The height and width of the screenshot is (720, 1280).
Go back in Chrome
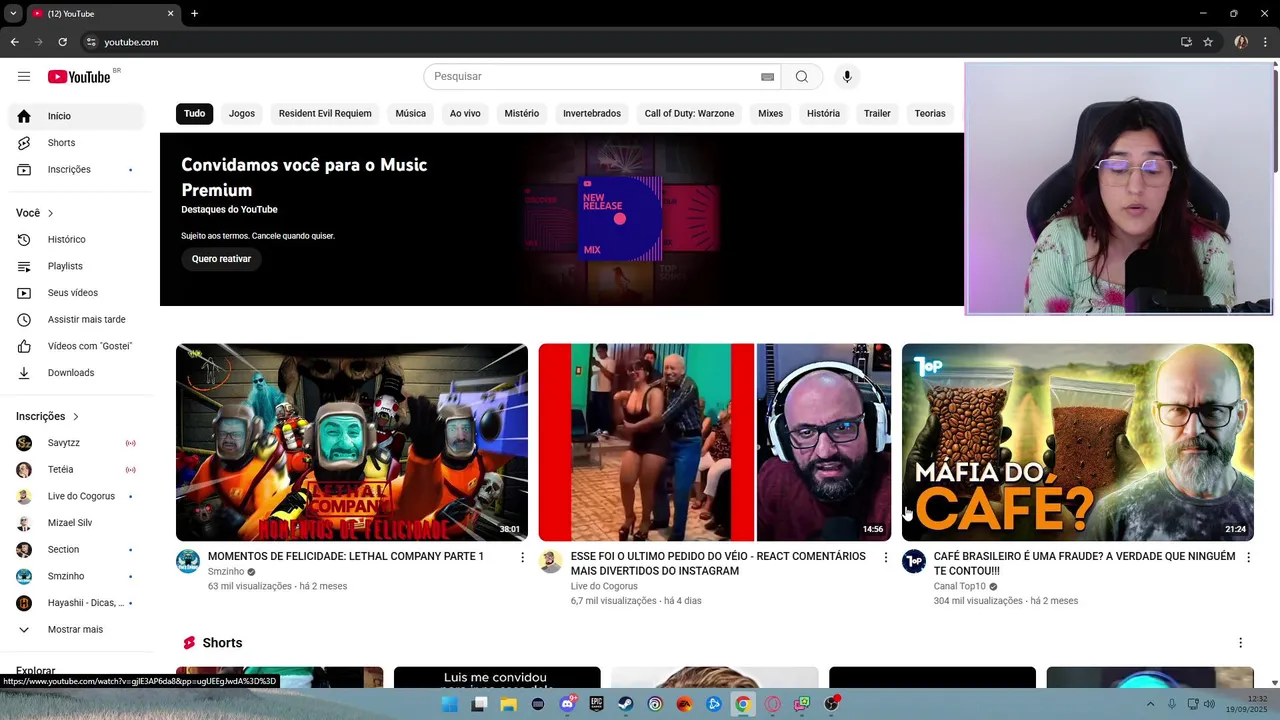14,42
